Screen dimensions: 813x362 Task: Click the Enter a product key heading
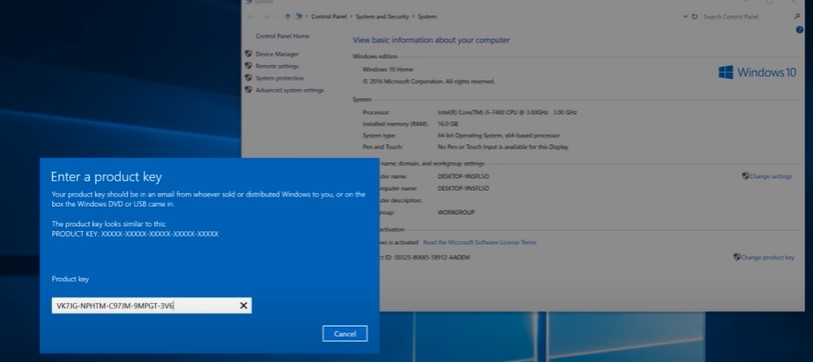[x=106, y=177]
